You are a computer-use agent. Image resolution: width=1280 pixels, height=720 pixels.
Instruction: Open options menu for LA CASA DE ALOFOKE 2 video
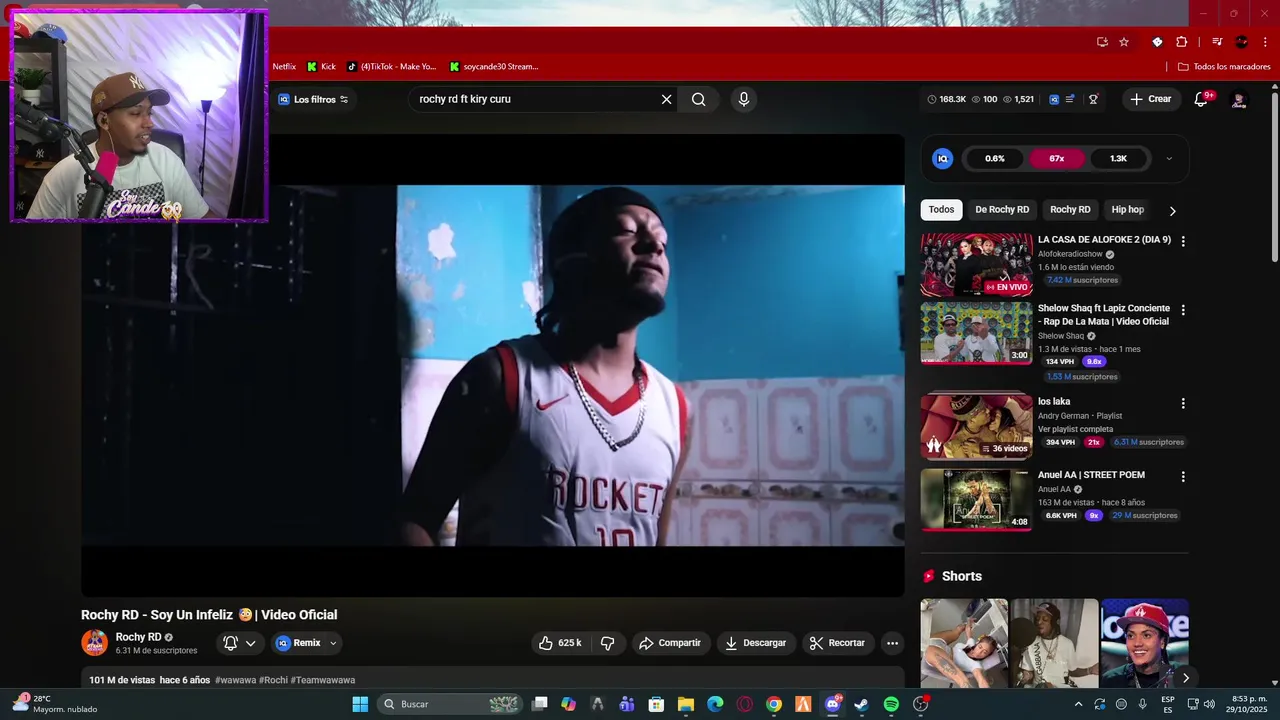click(1183, 241)
